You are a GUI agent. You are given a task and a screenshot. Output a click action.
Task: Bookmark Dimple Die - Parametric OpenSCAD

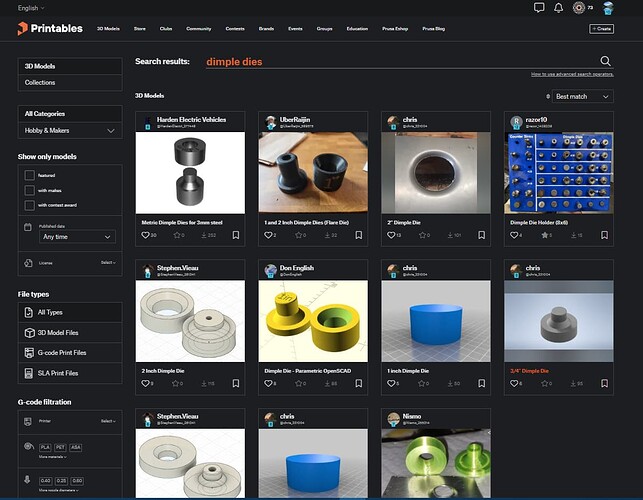(358, 383)
